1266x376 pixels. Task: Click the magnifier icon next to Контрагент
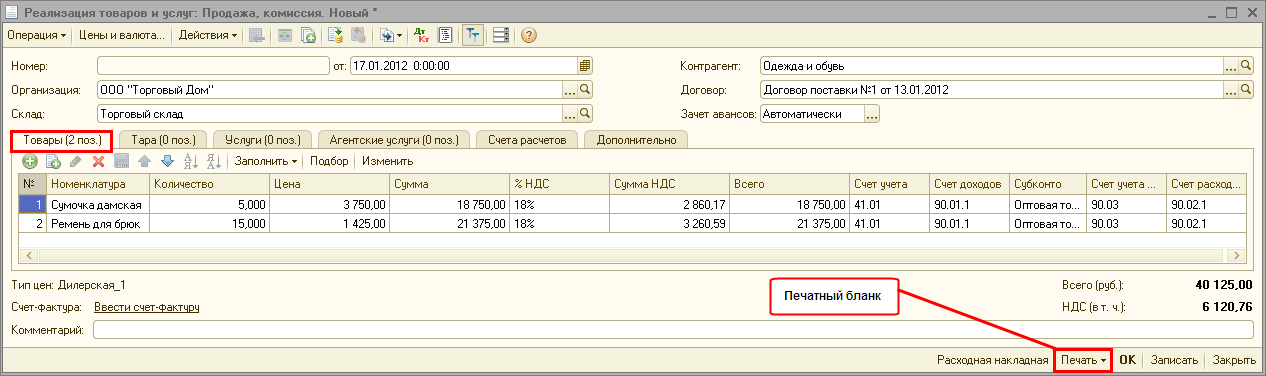(1246, 65)
